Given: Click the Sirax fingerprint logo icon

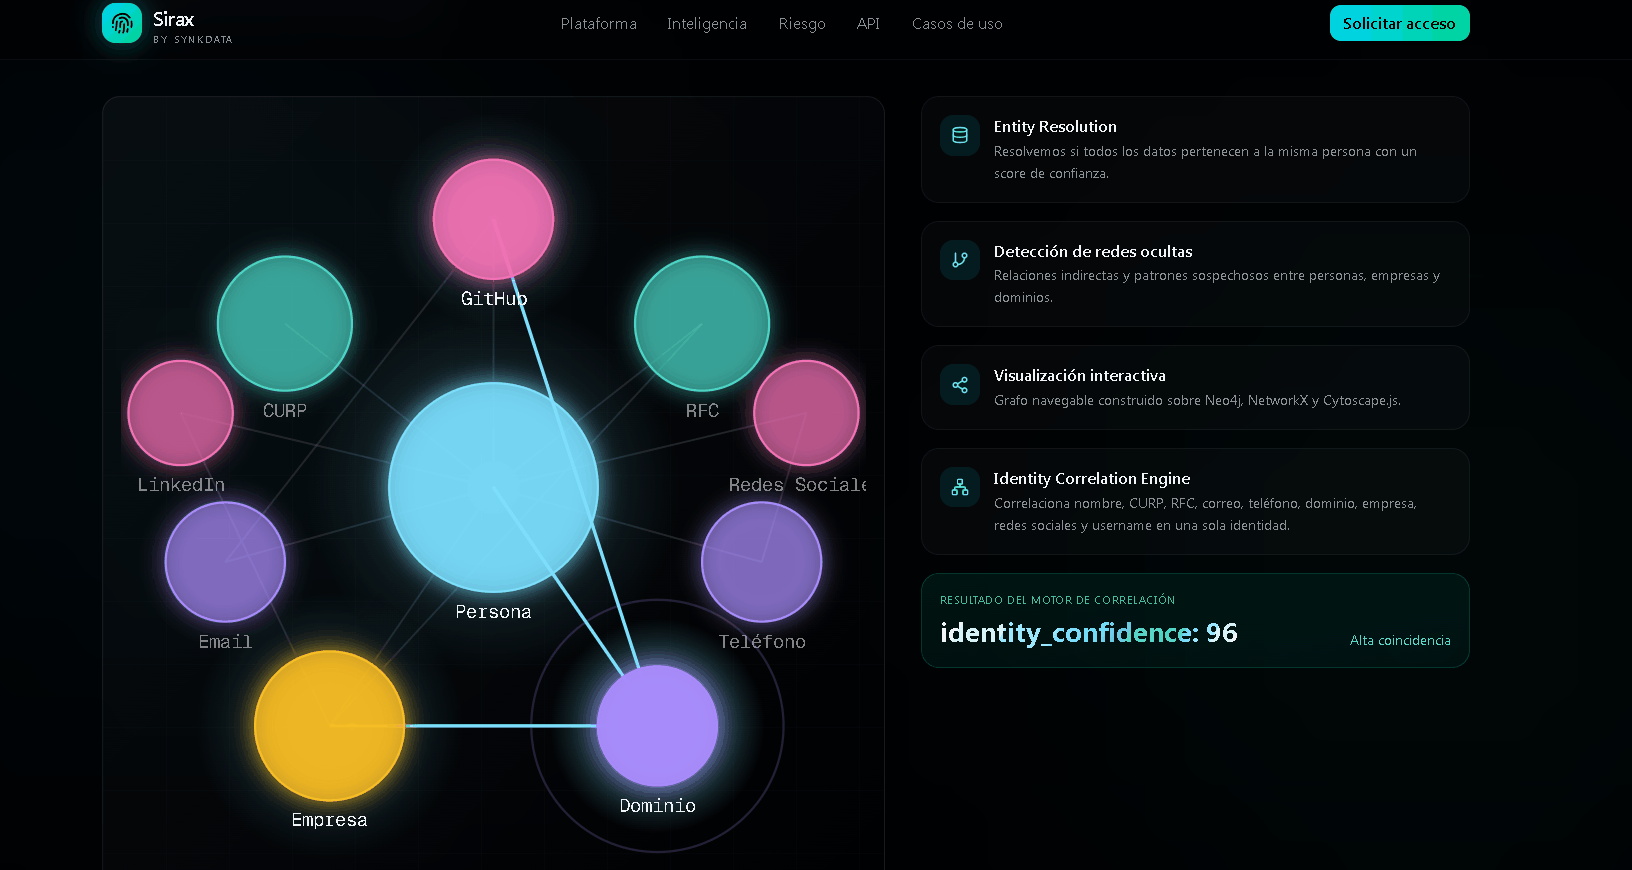Looking at the screenshot, I should pyautogui.click(x=122, y=22).
